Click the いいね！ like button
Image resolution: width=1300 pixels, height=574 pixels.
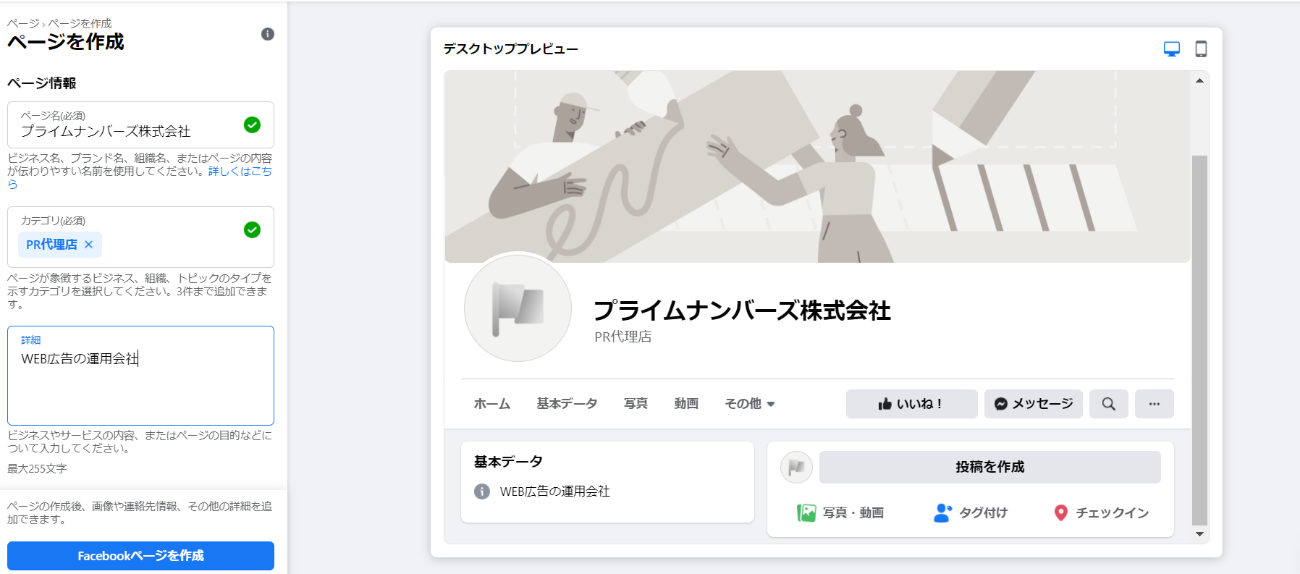coord(911,404)
